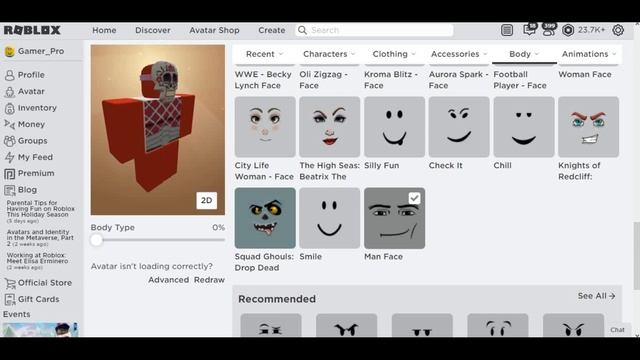Viewport: 640px width, 360px height.
Task: Switch avatar preview to 2D
Action: click(x=207, y=200)
